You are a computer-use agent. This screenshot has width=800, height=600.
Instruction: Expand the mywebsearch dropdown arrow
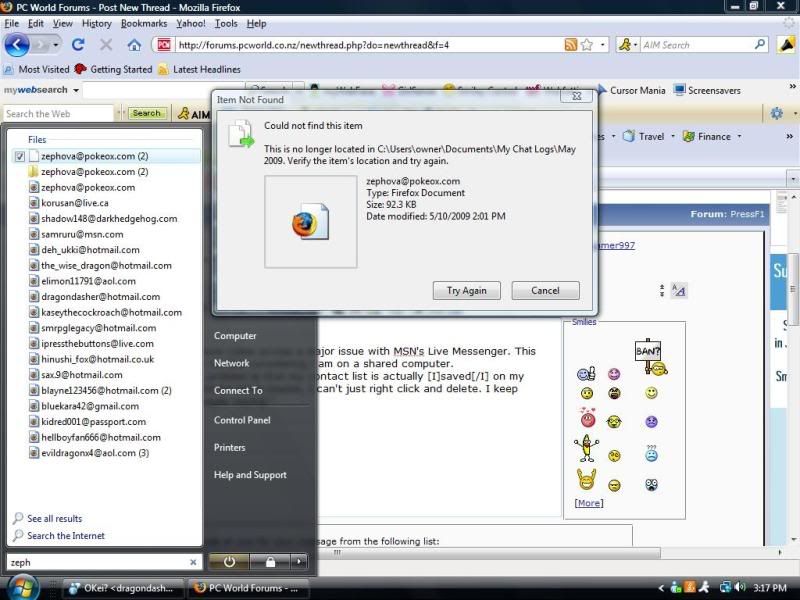coord(77,91)
